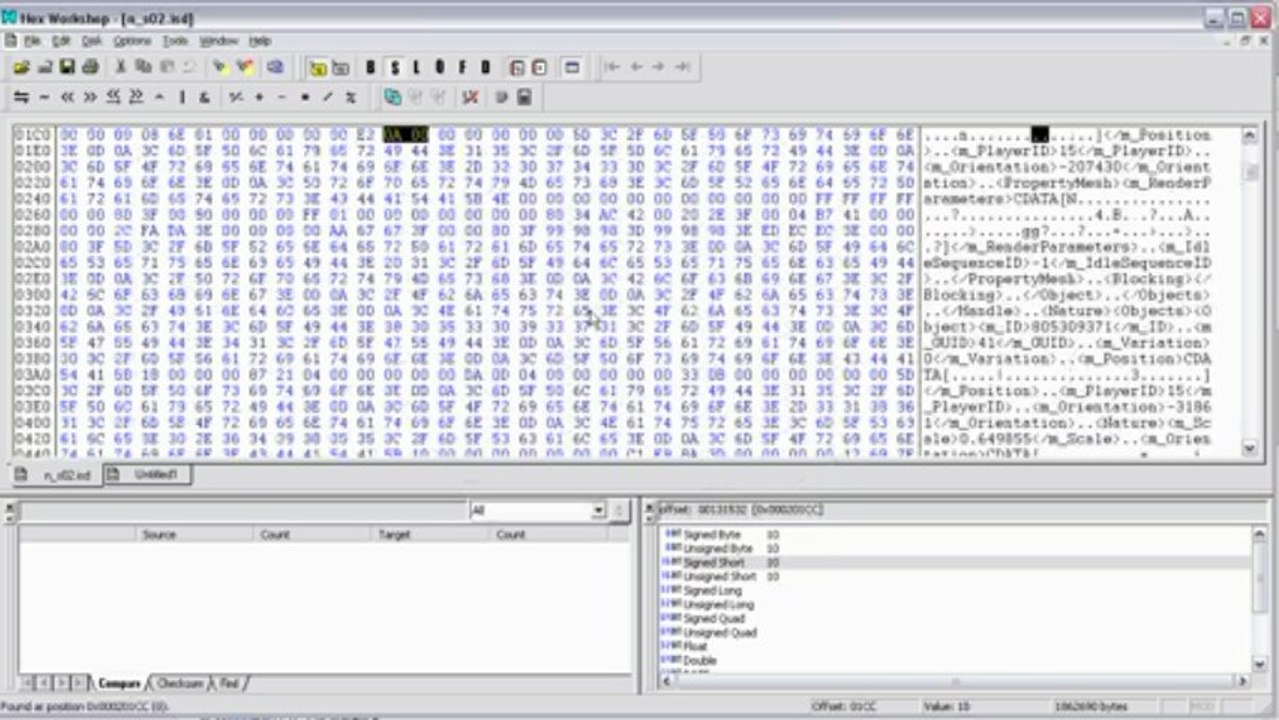Open the Tools menu
The height and width of the screenshot is (720, 1279).
click(176, 41)
